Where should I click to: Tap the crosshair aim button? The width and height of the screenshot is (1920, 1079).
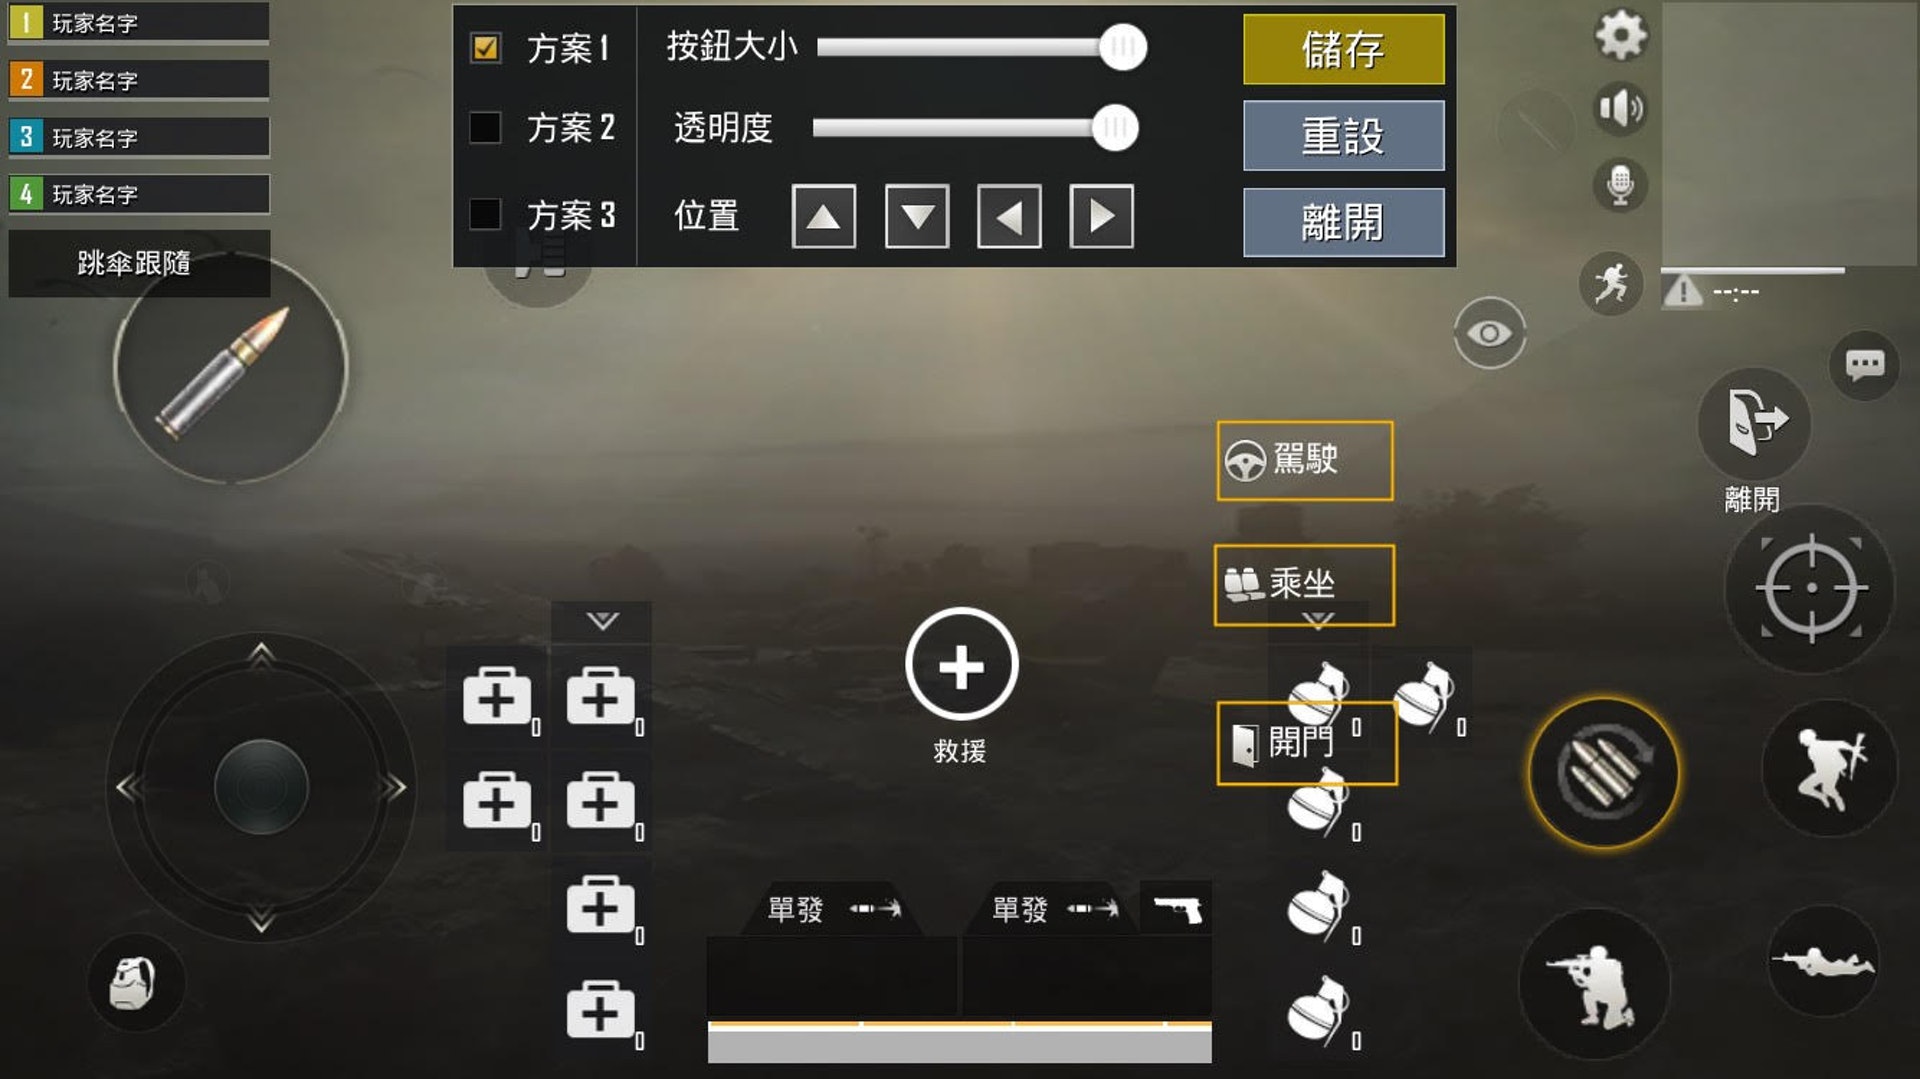click(1811, 588)
